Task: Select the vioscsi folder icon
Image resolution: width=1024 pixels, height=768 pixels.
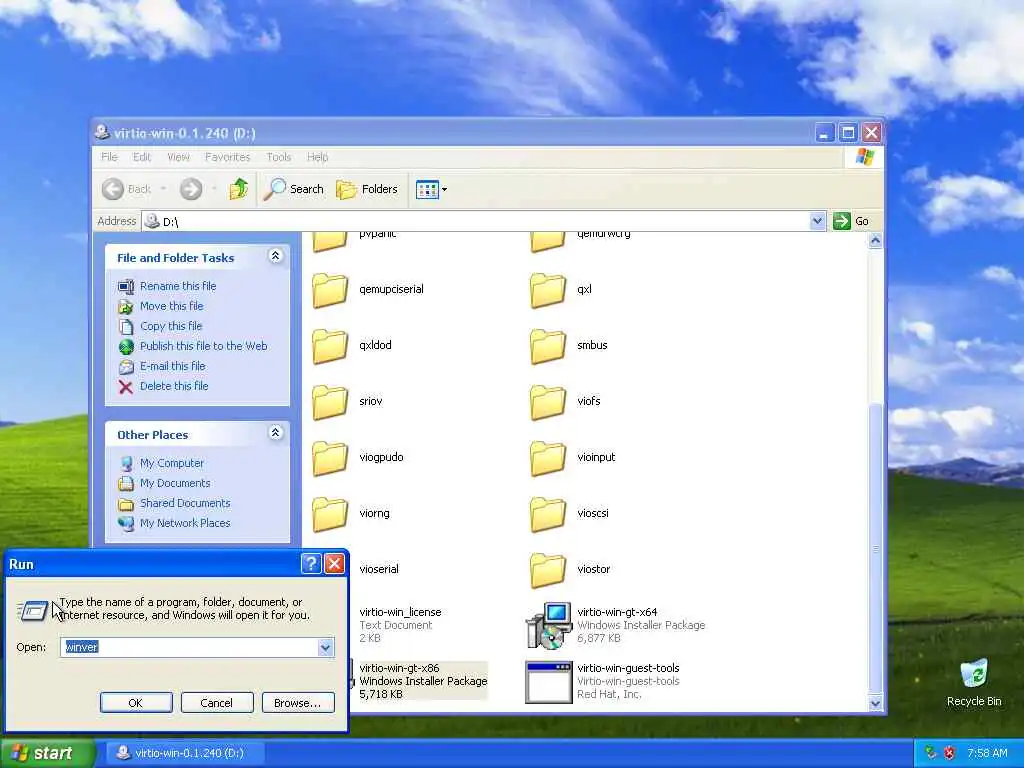Action: point(547,514)
